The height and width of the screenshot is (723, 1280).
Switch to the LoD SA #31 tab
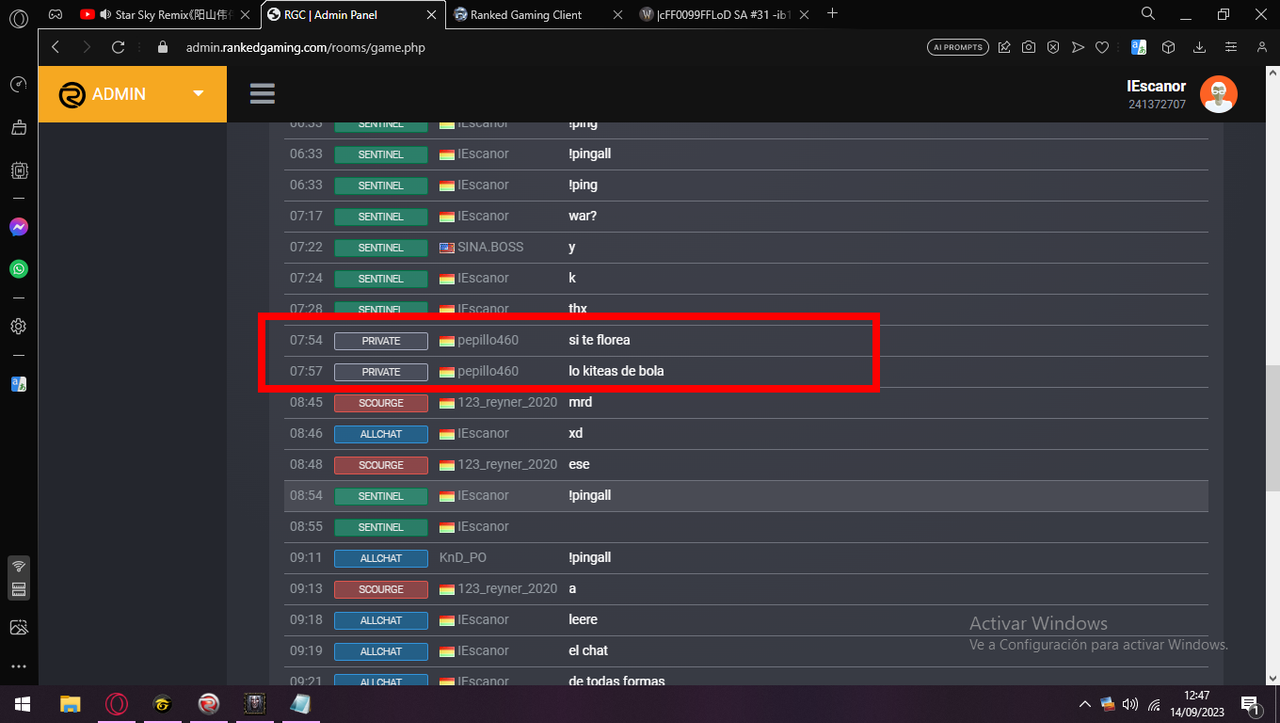[x=725, y=15]
